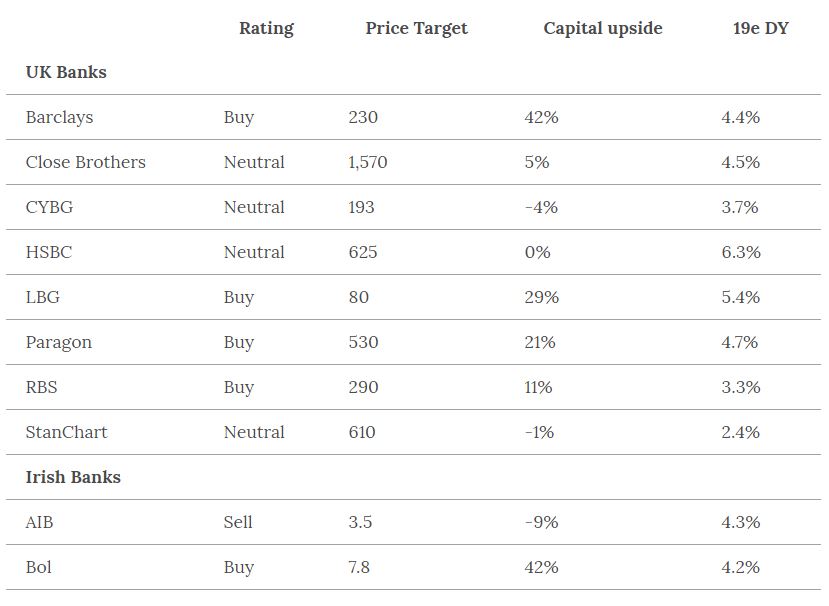Image resolution: width=829 pixels, height=606 pixels.
Task: Click the Capital upside column header
Action: click(x=602, y=28)
